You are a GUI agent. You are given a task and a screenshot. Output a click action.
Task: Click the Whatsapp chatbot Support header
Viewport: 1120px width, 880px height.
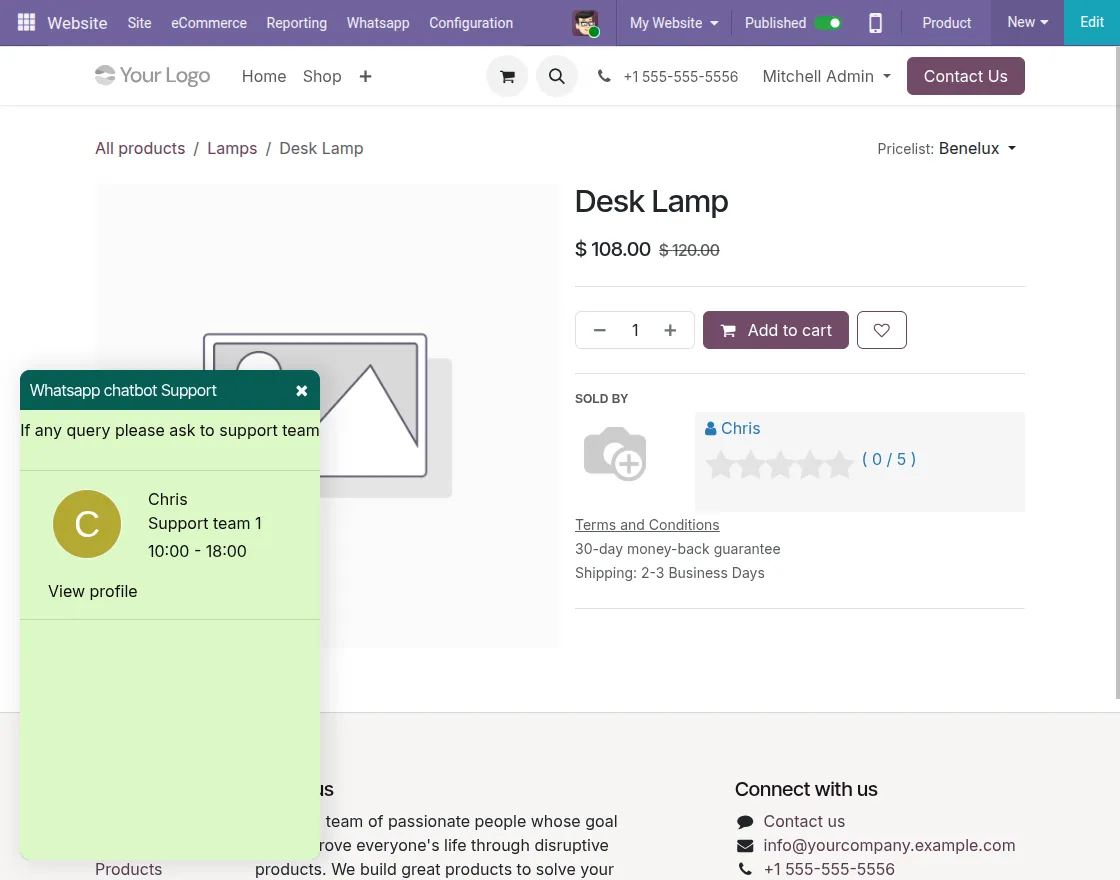(170, 390)
